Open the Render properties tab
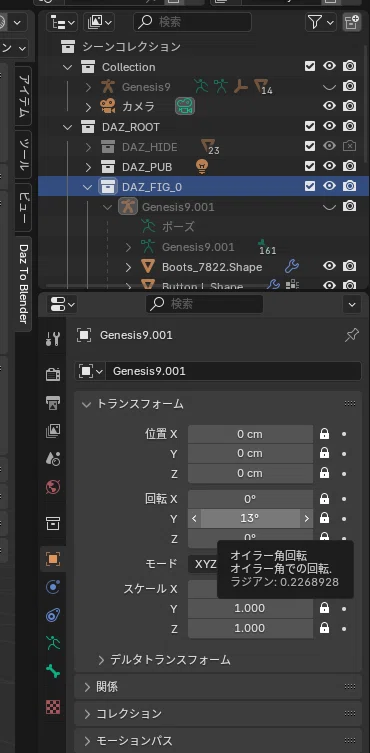The height and width of the screenshot is (753, 370). pyautogui.click(x=53, y=374)
